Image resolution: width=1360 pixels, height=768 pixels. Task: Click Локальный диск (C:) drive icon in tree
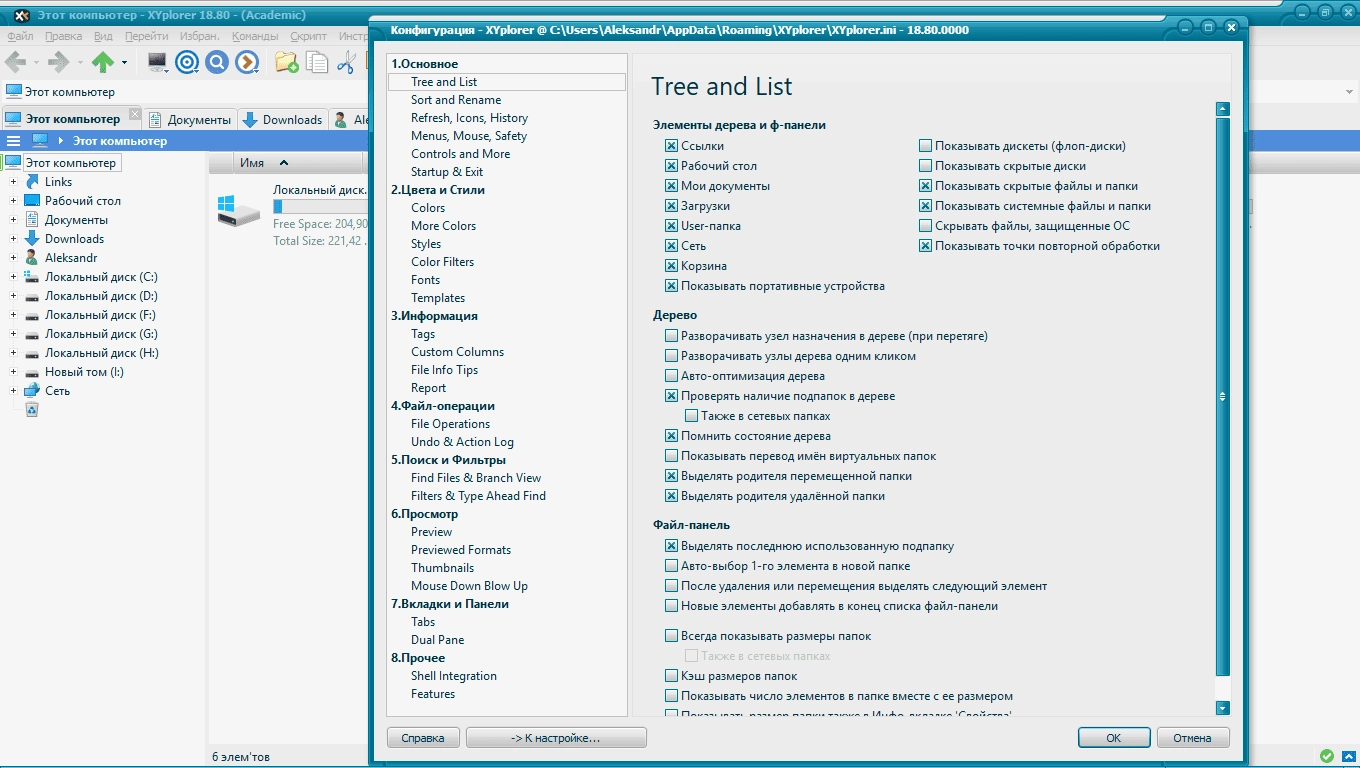click(x=32, y=276)
